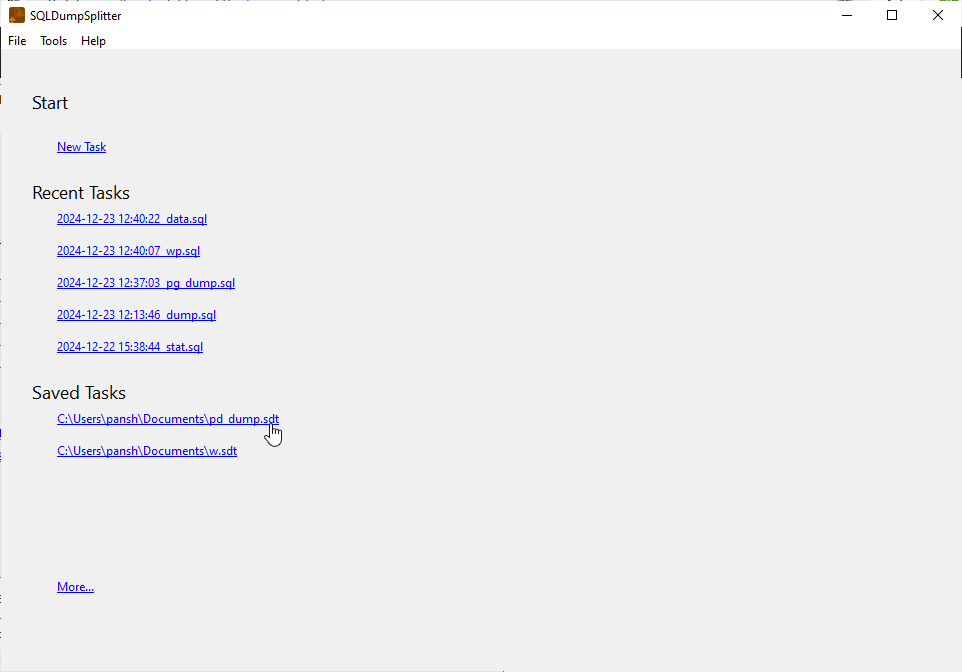Open the File menu
This screenshot has height=672, width=962.
pos(17,41)
